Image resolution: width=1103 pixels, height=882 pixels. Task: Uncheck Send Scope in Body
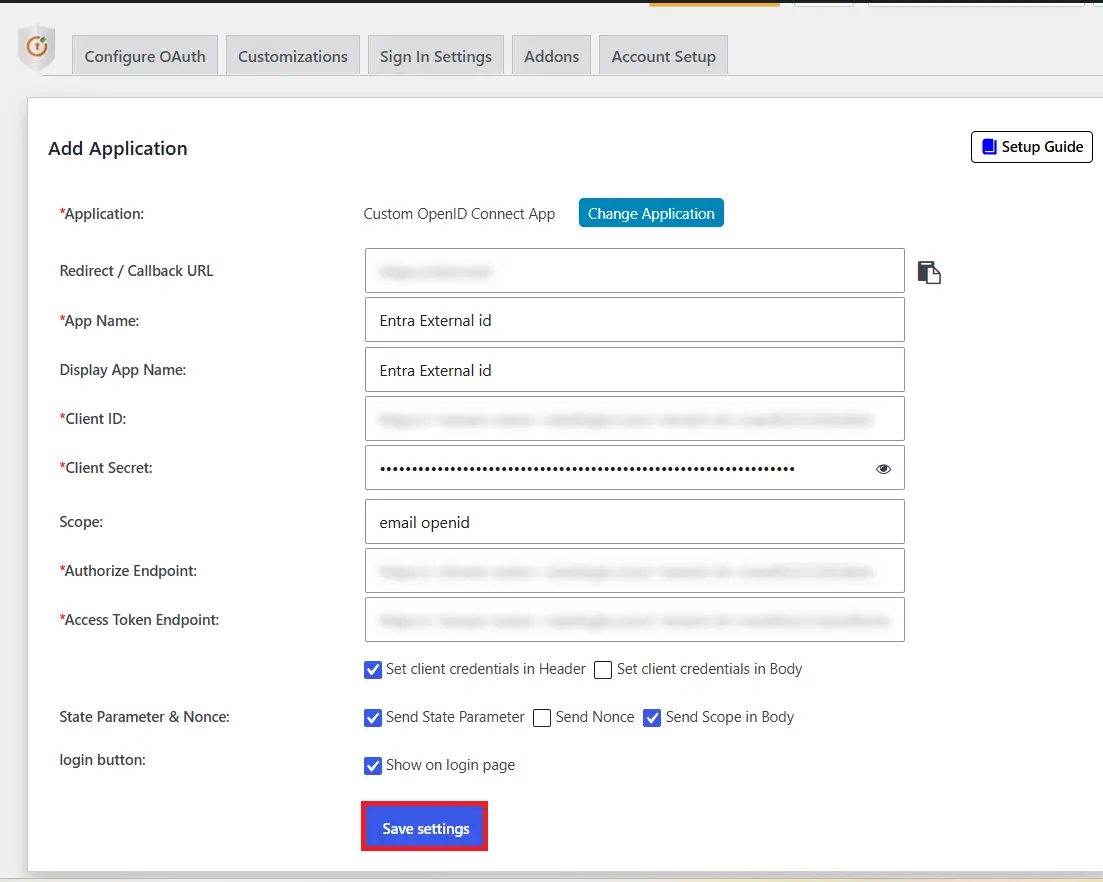tap(652, 717)
